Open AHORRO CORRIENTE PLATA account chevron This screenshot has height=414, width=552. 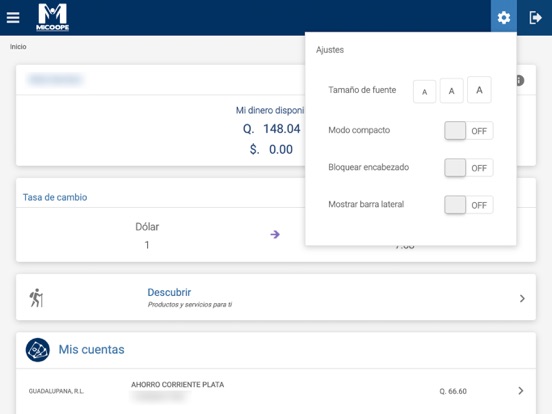(521, 391)
